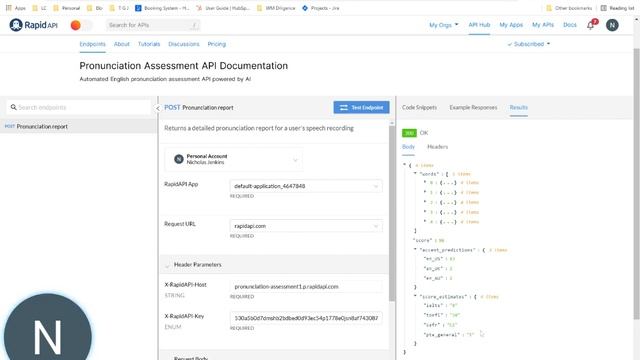Toggle the orange theme switch
640x360 pixels.
(x=81, y=25)
